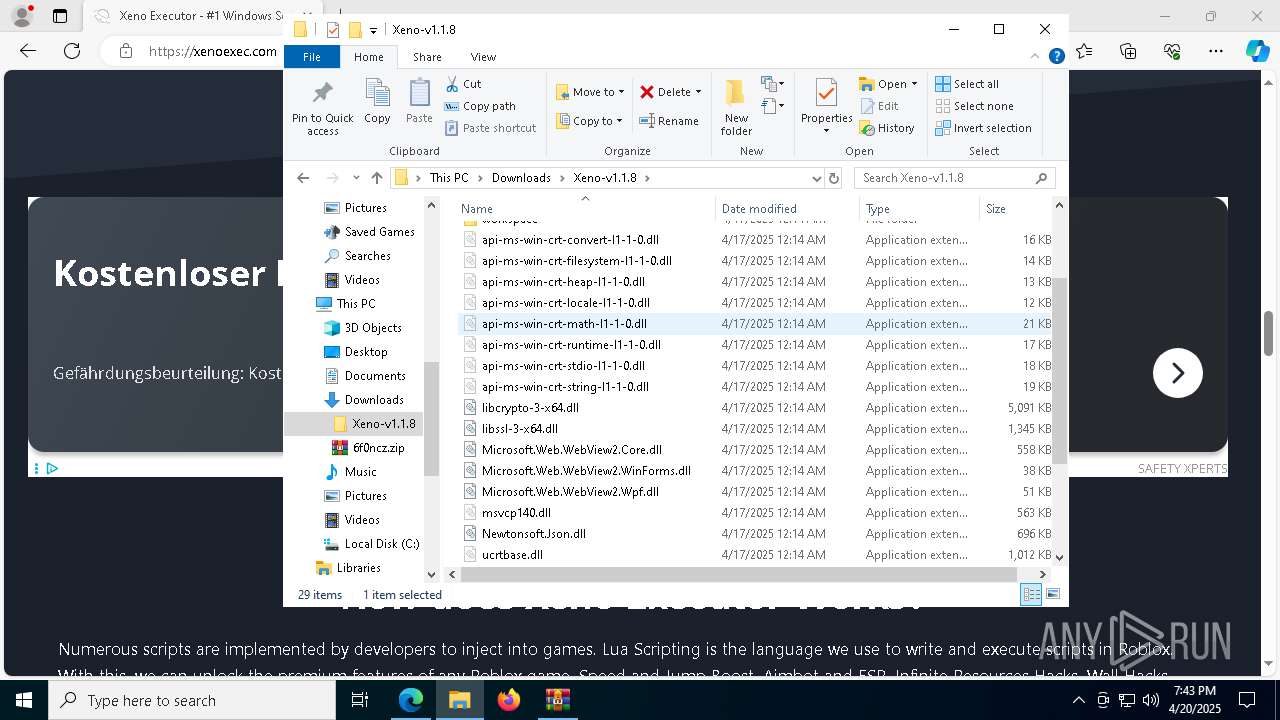This screenshot has height=720, width=1280.
Task: Click Copy path in Clipboard group
Action: coord(480,106)
